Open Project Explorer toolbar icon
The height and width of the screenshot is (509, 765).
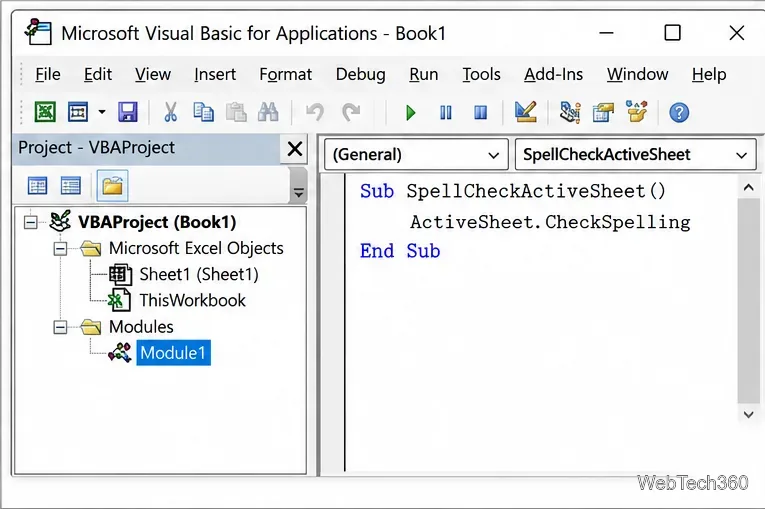pyautogui.click(x=569, y=112)
